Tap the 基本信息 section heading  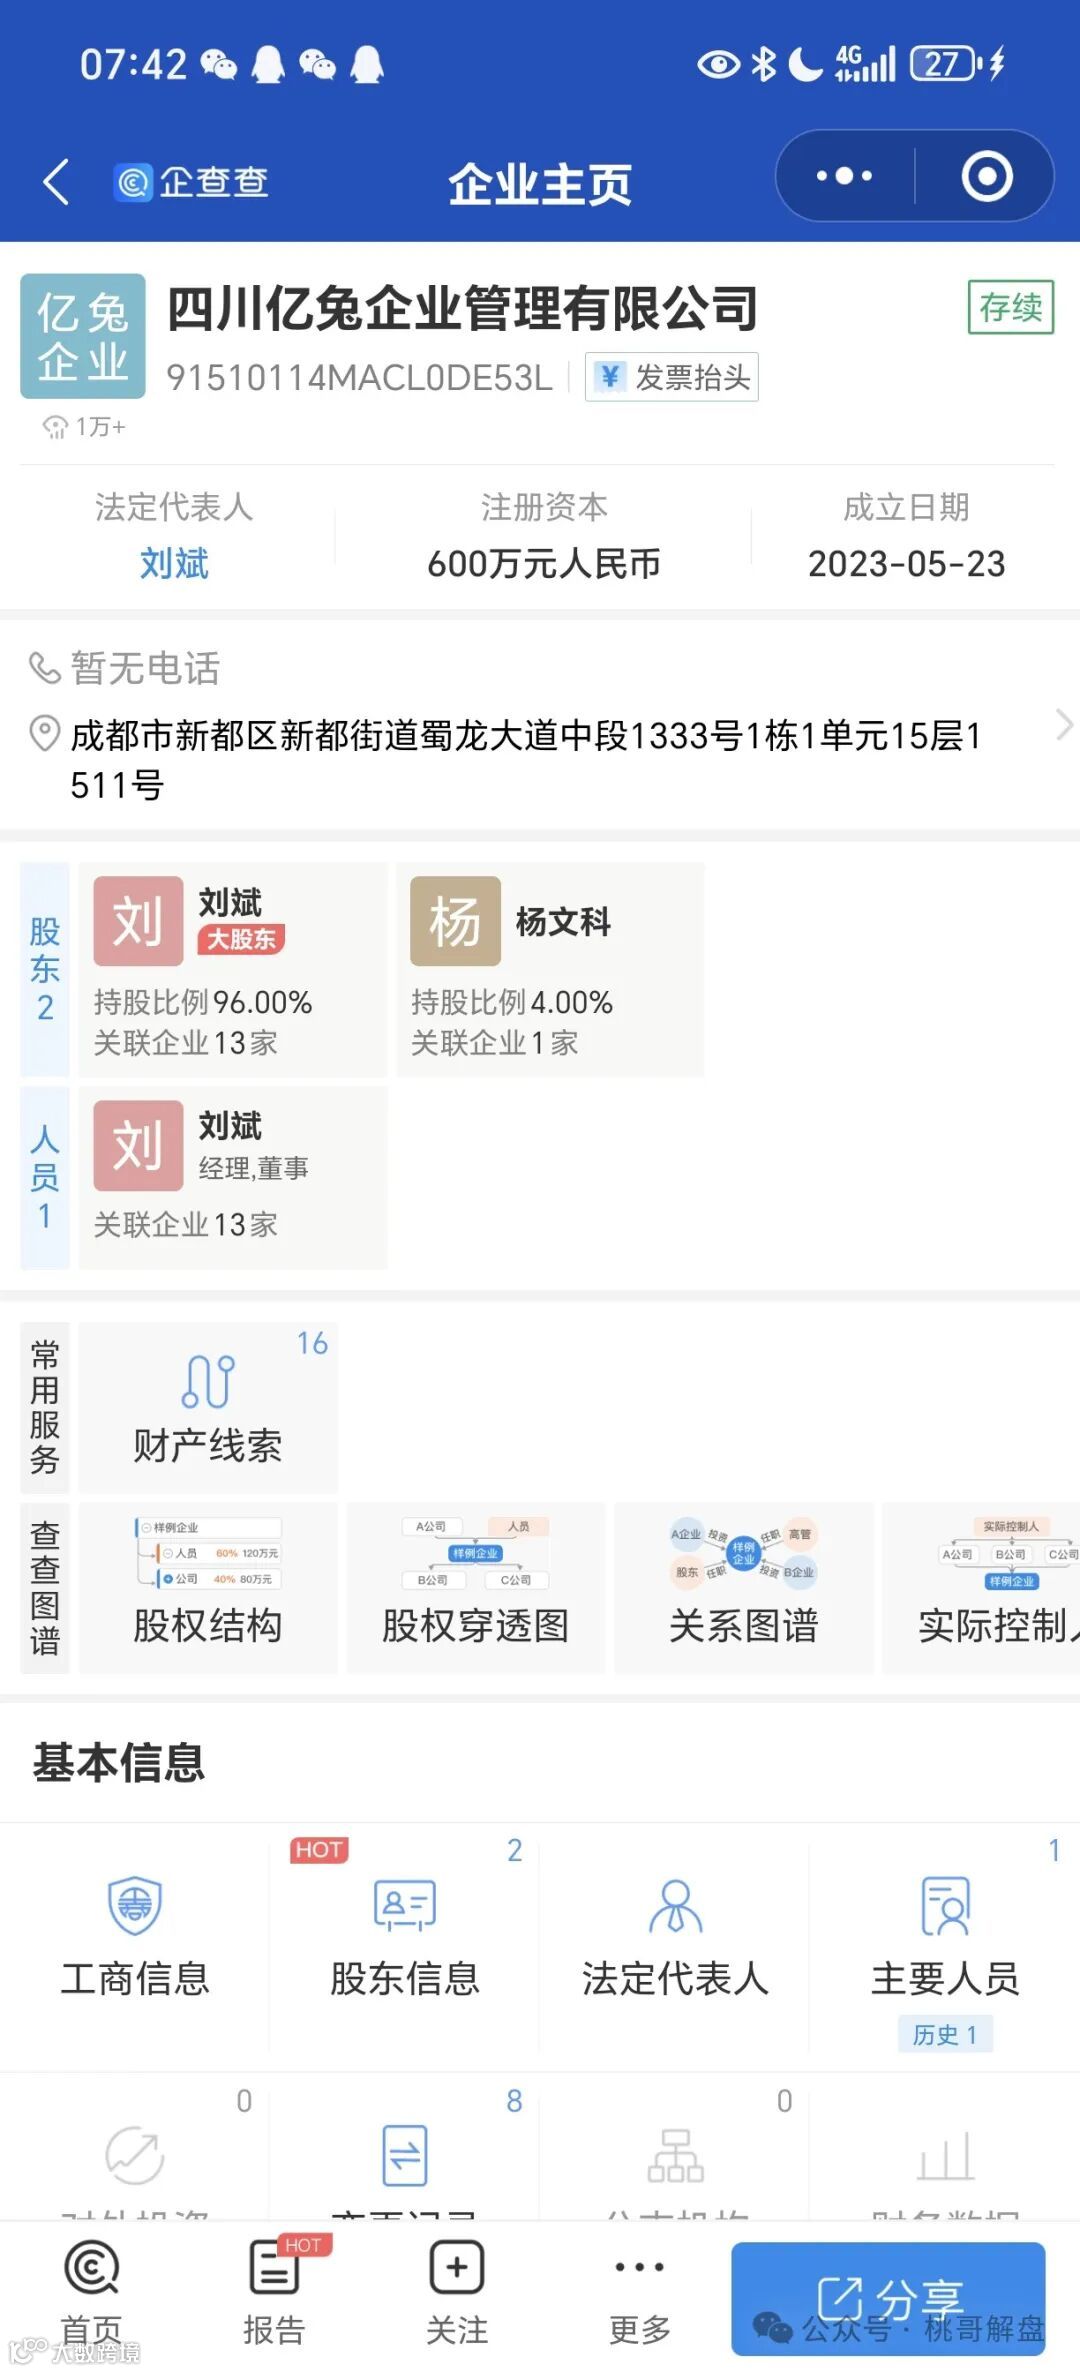pos(119,1762)
